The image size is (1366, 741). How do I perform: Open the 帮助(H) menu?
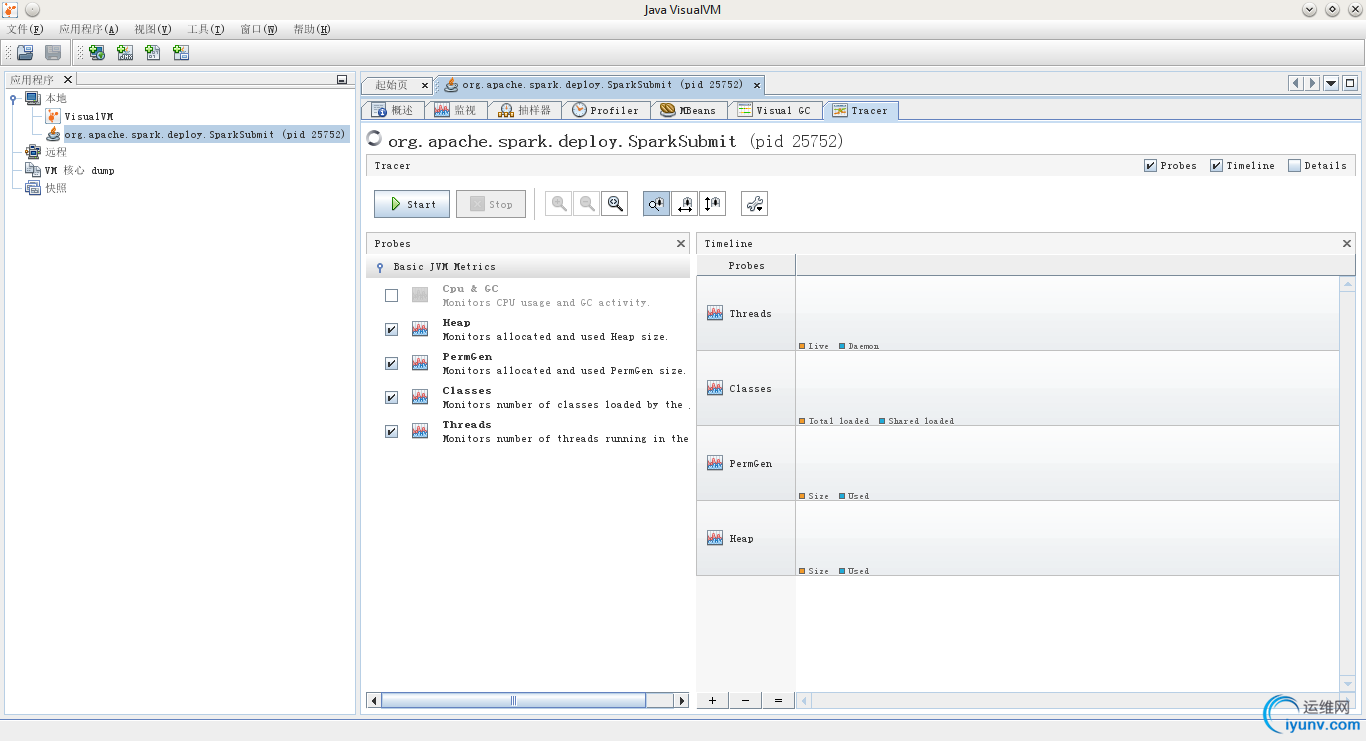coord(312,29)
